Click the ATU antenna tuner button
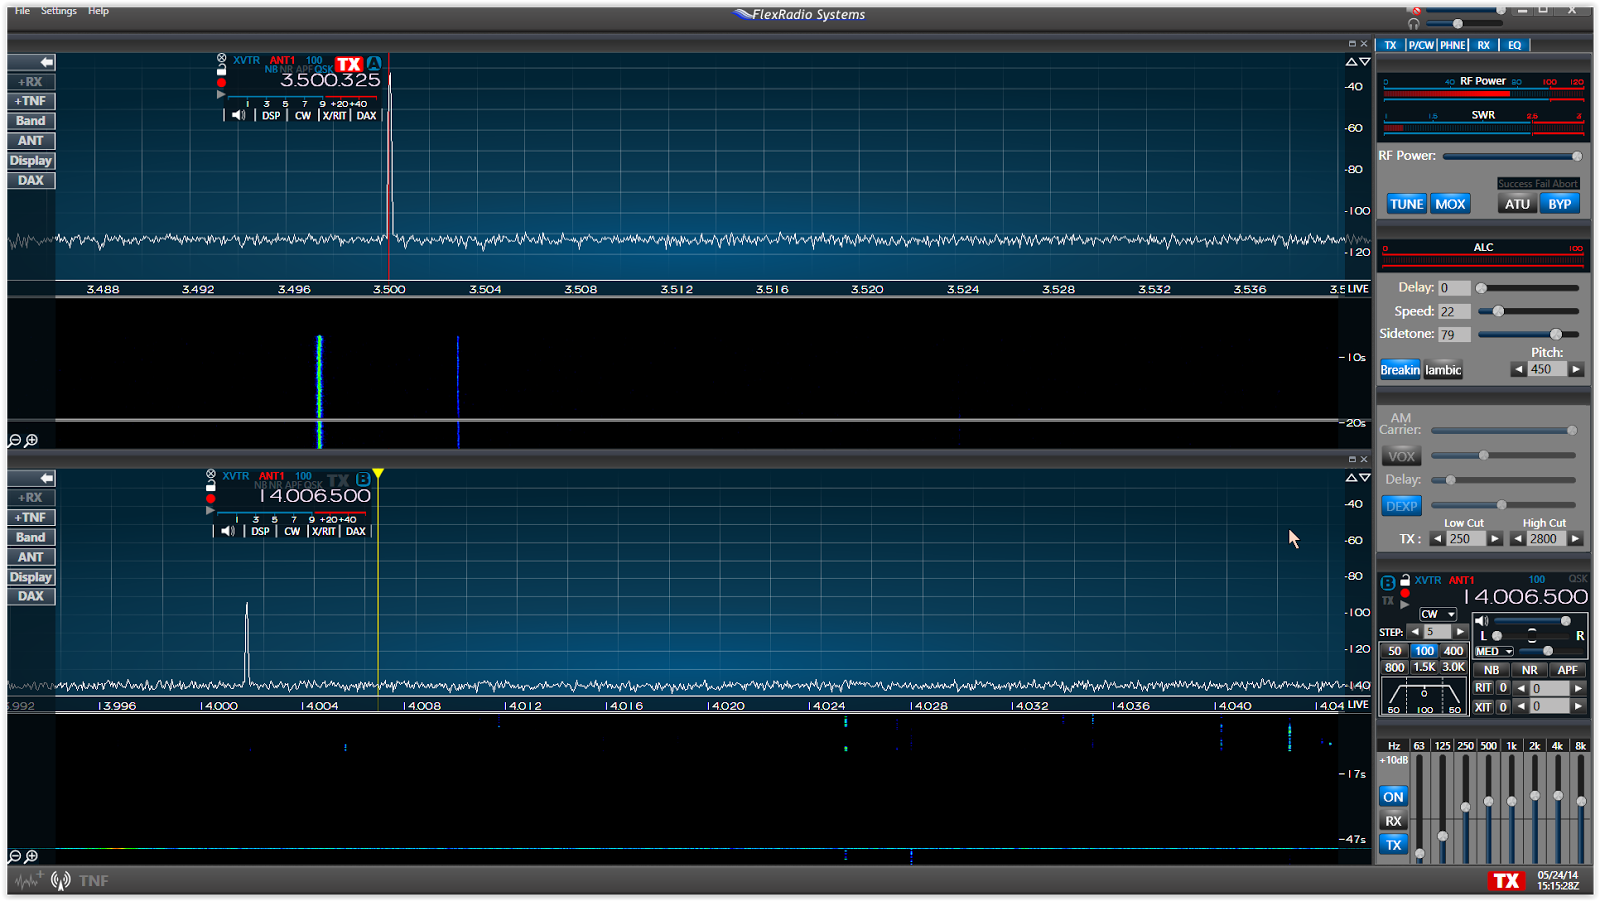The image size is (1600, 901). pos(1517,203)
